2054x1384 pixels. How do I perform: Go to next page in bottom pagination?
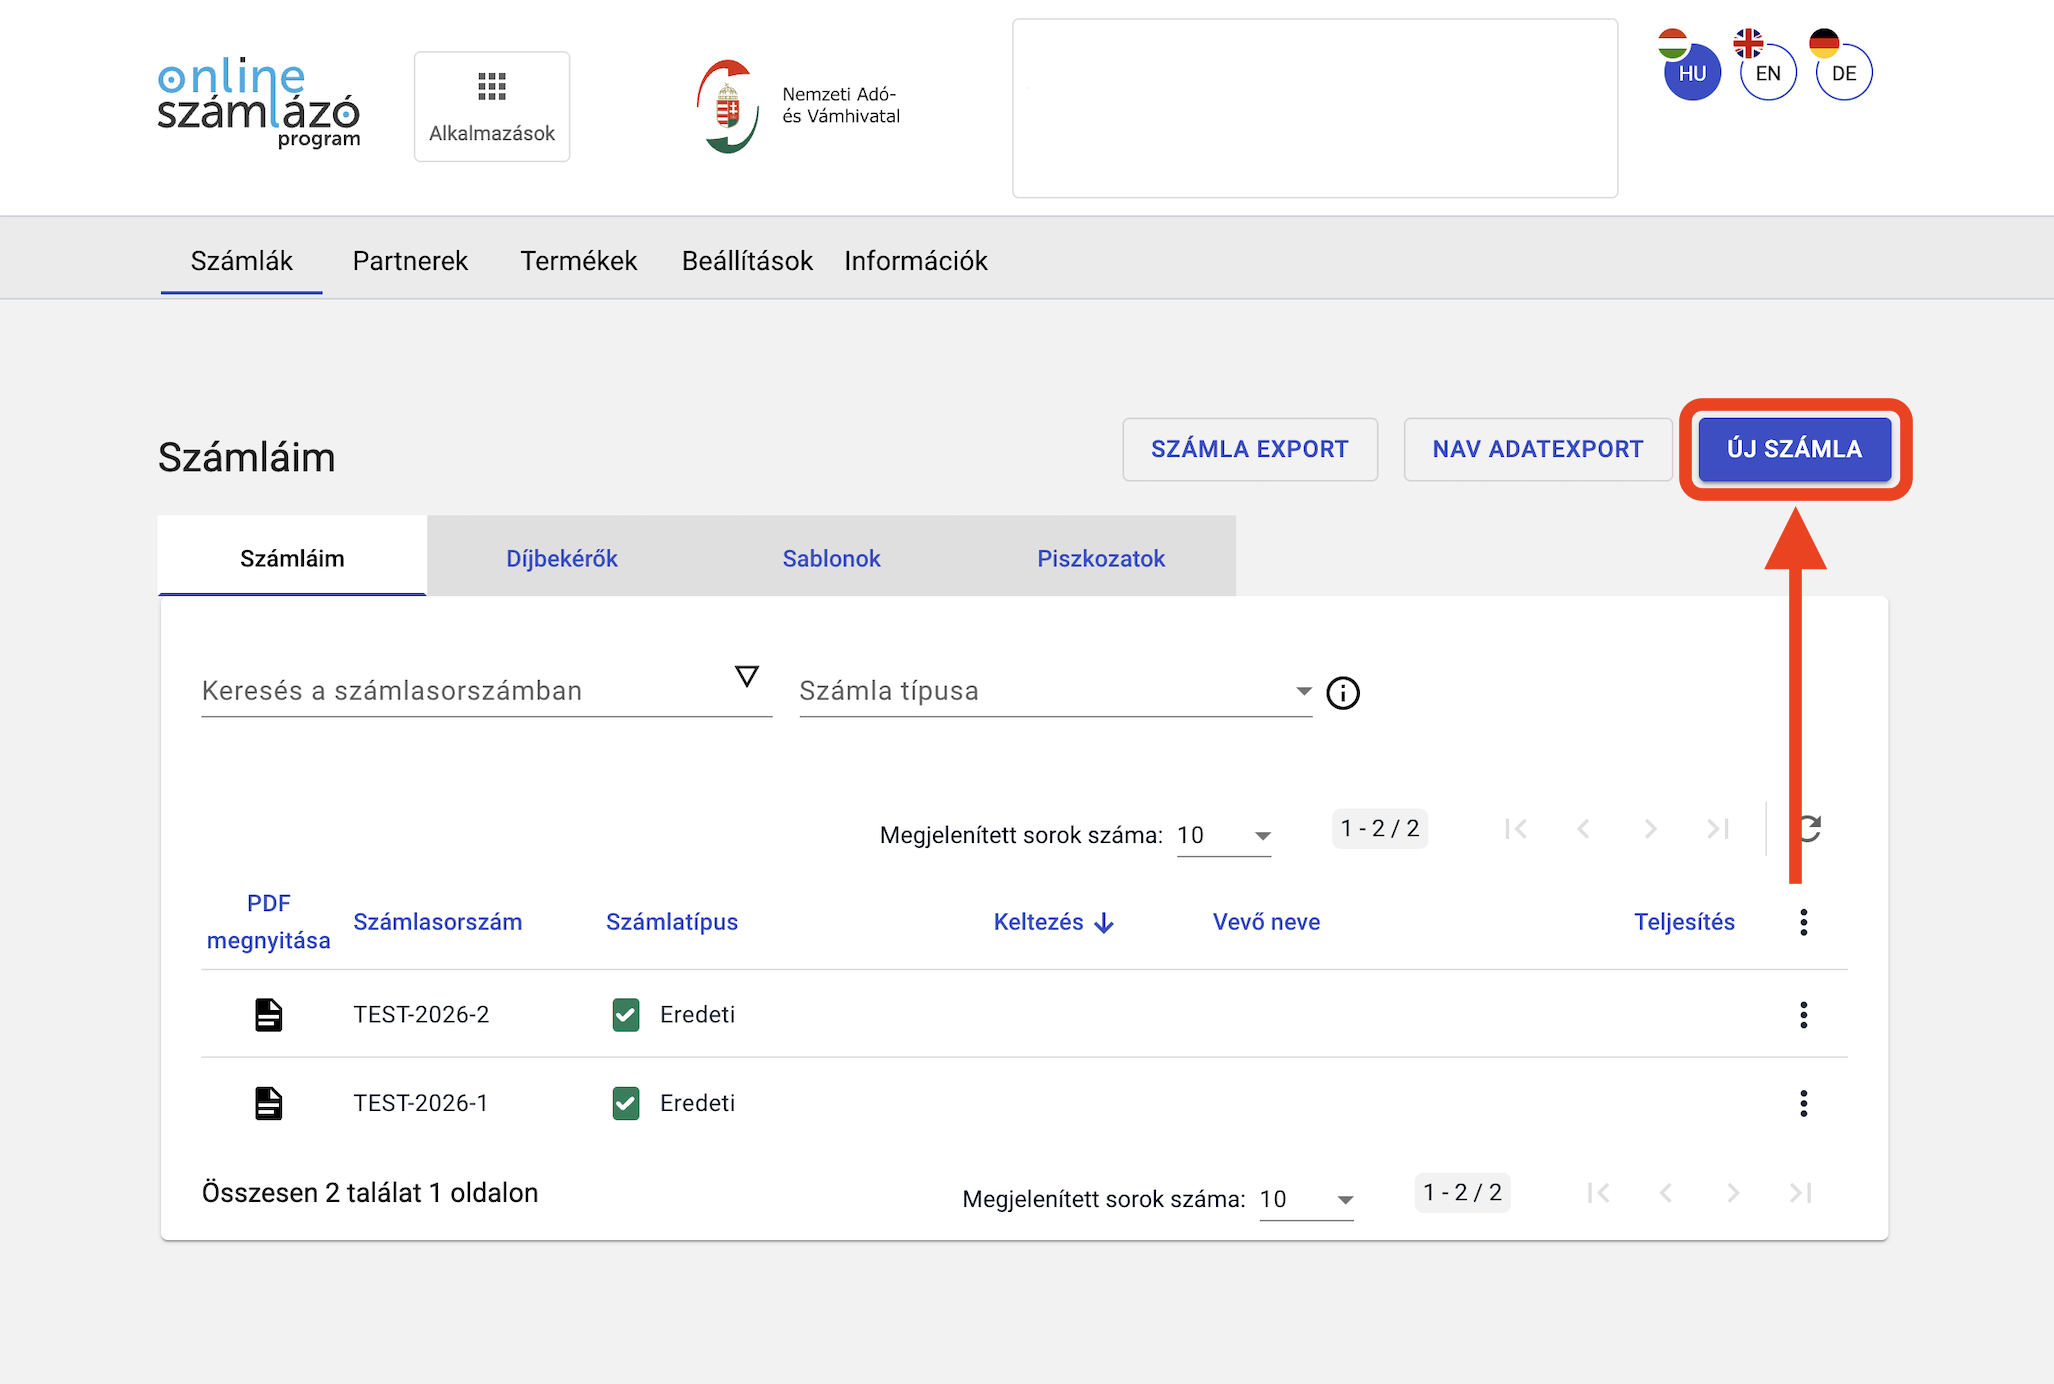(x=1733, y=1192)
